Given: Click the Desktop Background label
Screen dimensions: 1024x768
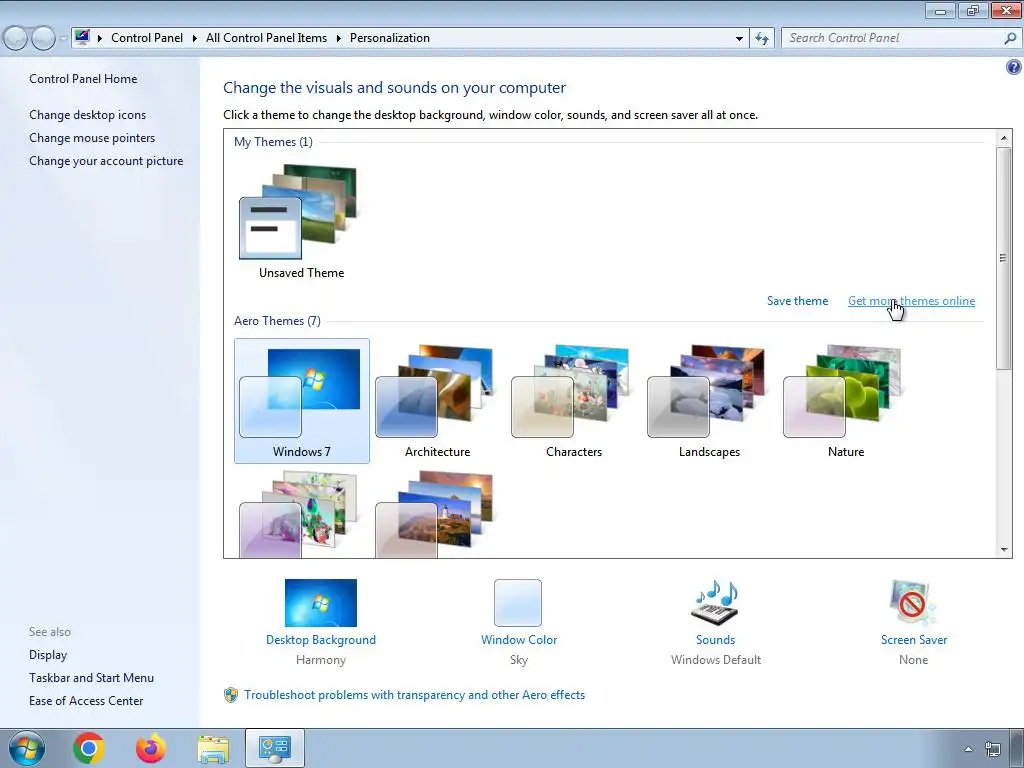Looking at the screenshot, I should tap(321, 640).
